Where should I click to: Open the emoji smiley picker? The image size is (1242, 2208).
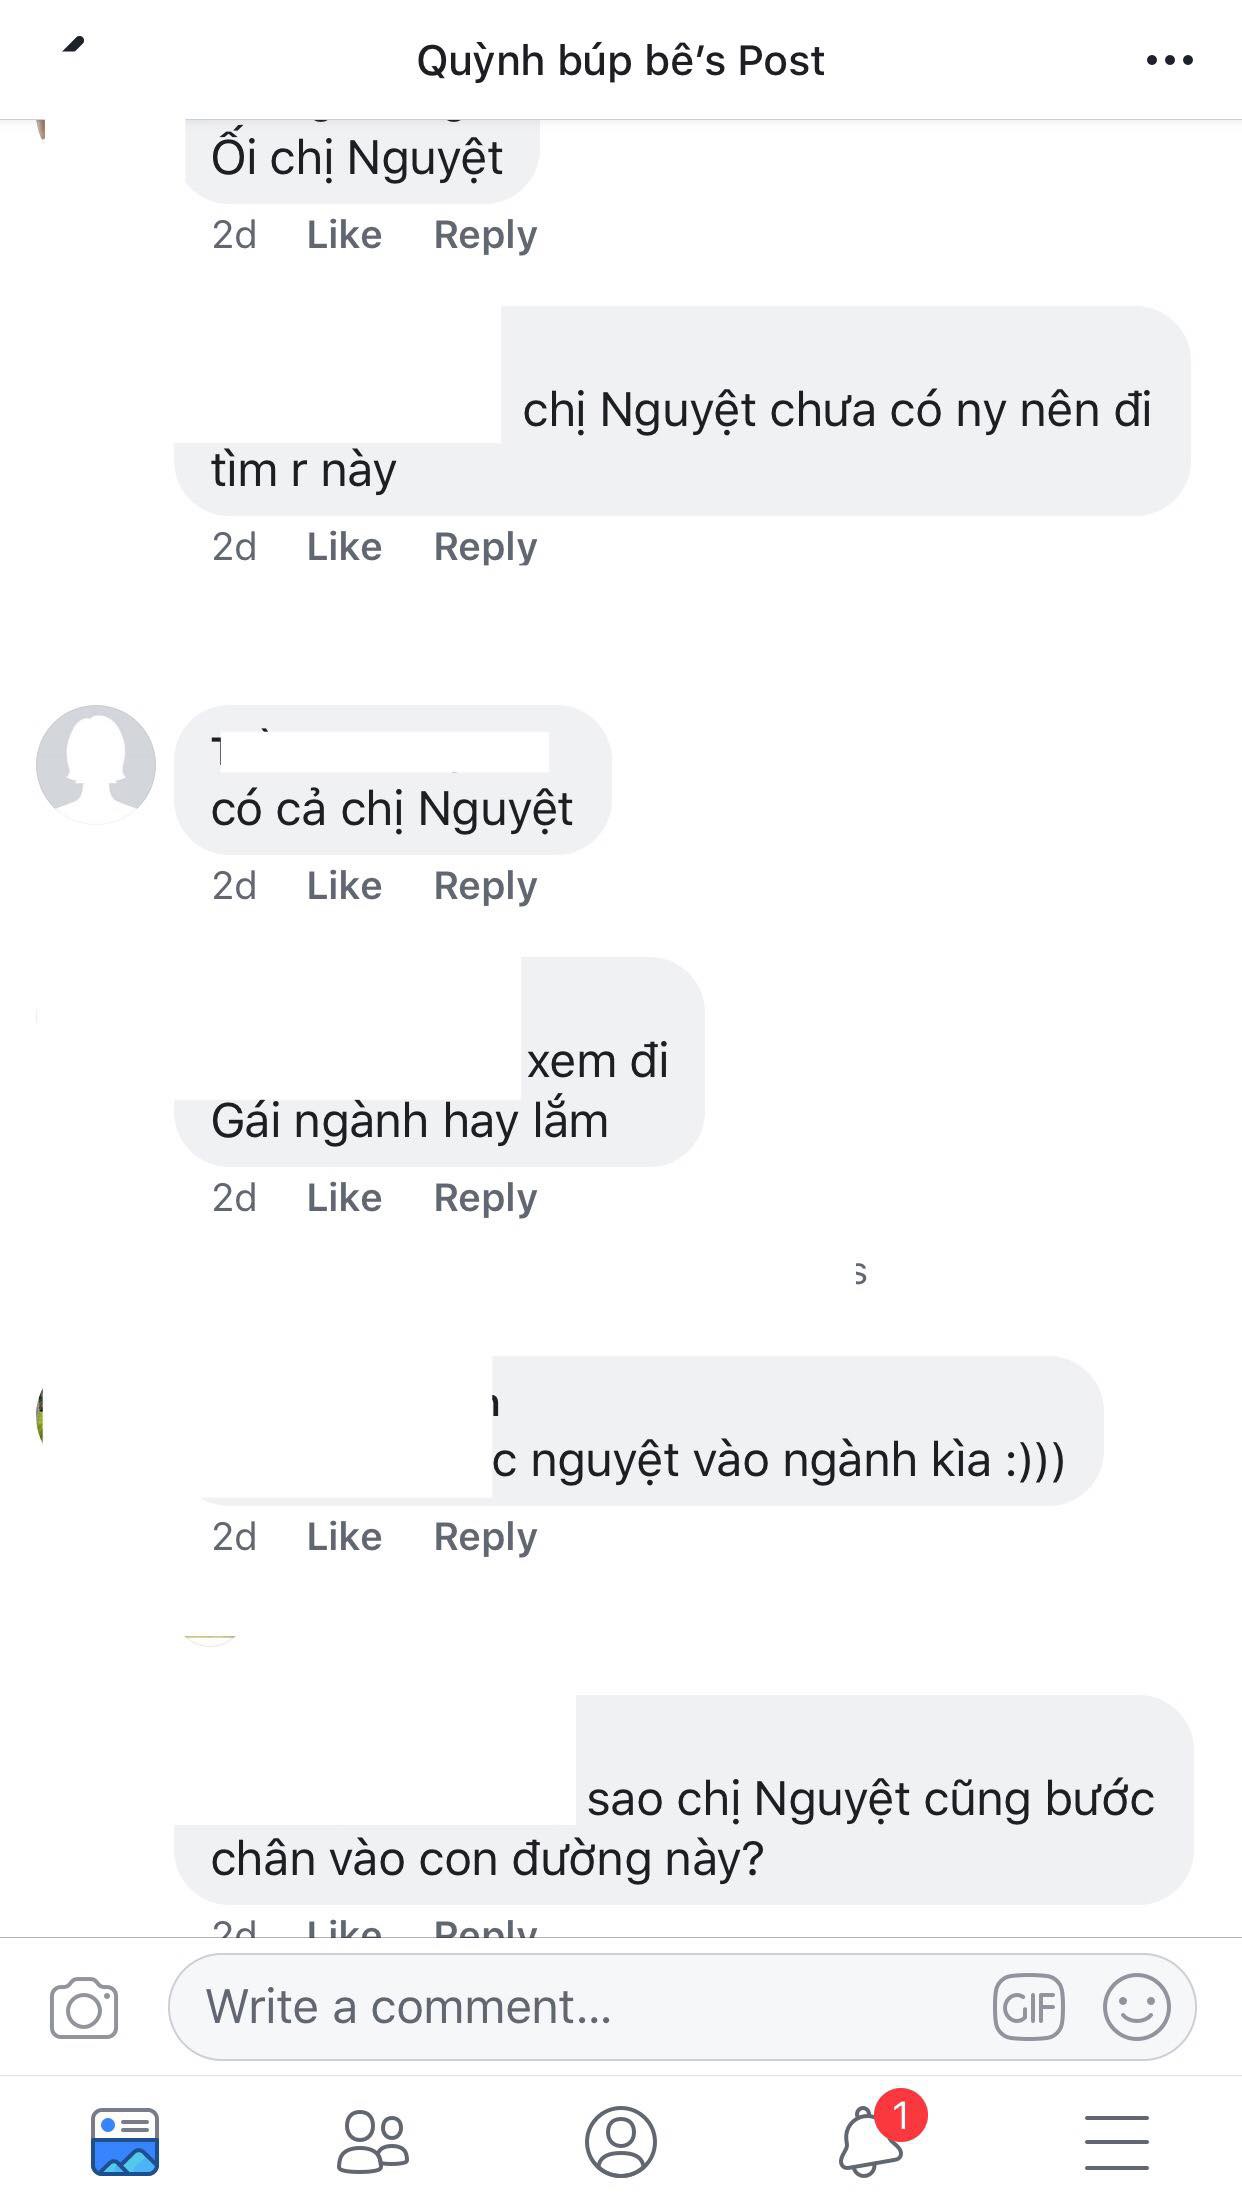pos(1136,2007)
